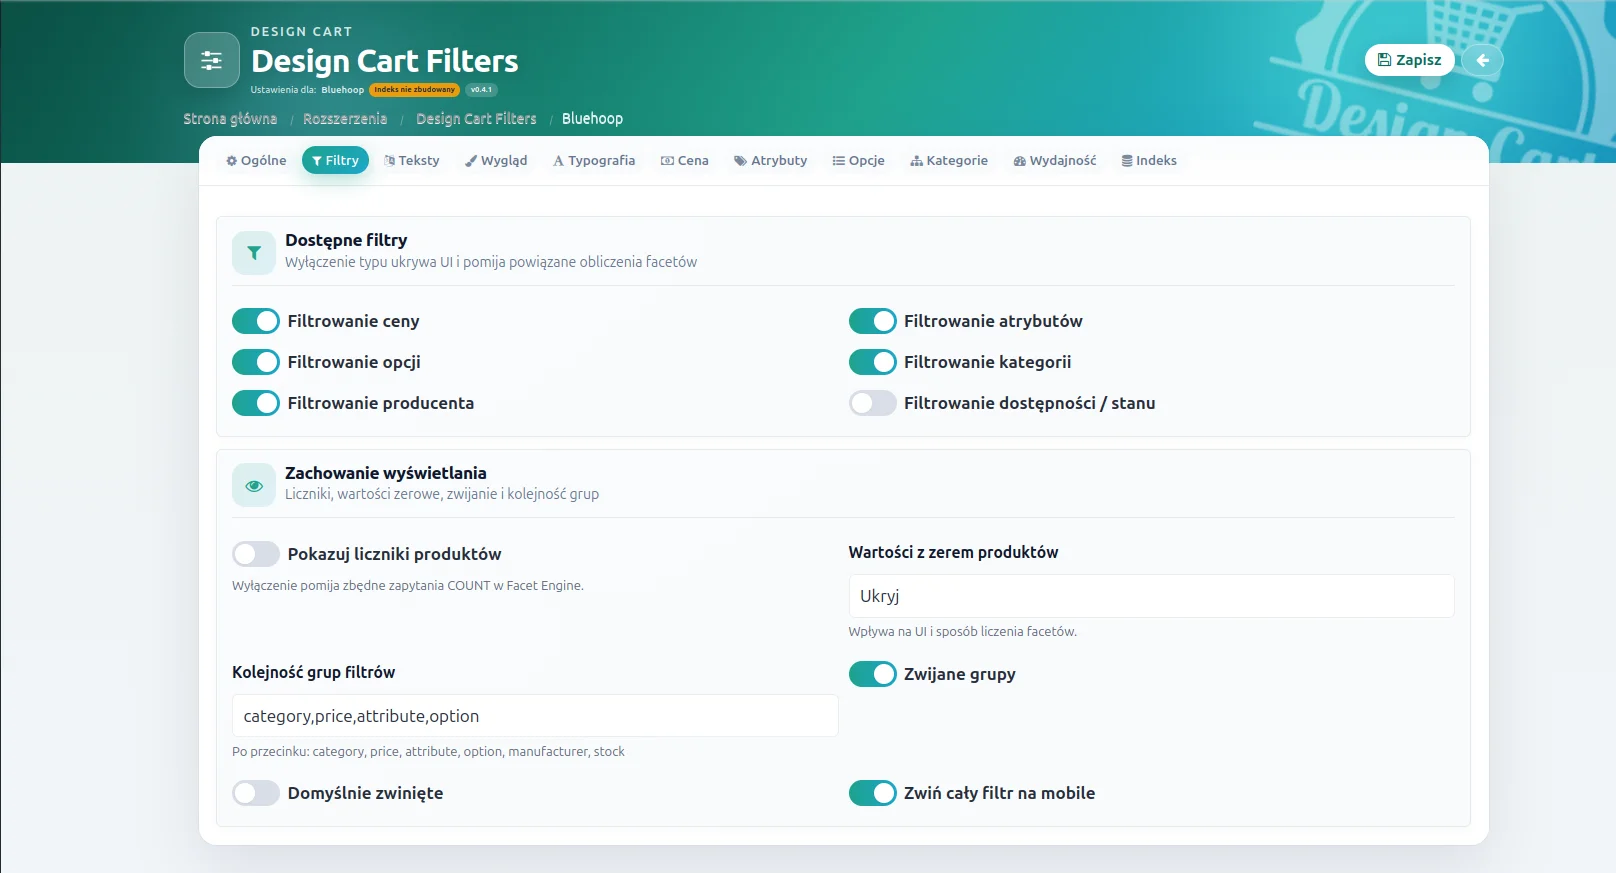Enable Domyślnie zwinięte toggle
Screen dimensions: 1616x873
click(256, 793)
